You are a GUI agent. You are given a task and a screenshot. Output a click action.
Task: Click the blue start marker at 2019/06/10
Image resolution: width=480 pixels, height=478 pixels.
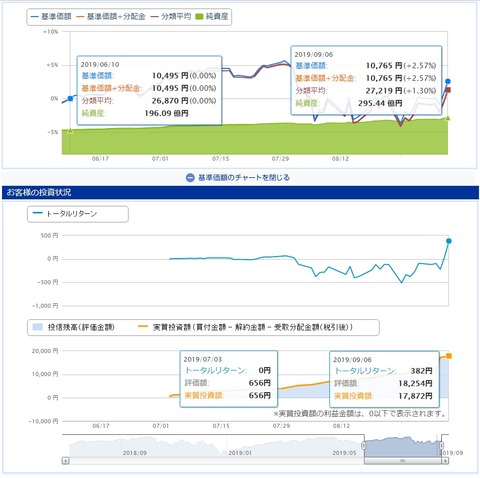70,98
